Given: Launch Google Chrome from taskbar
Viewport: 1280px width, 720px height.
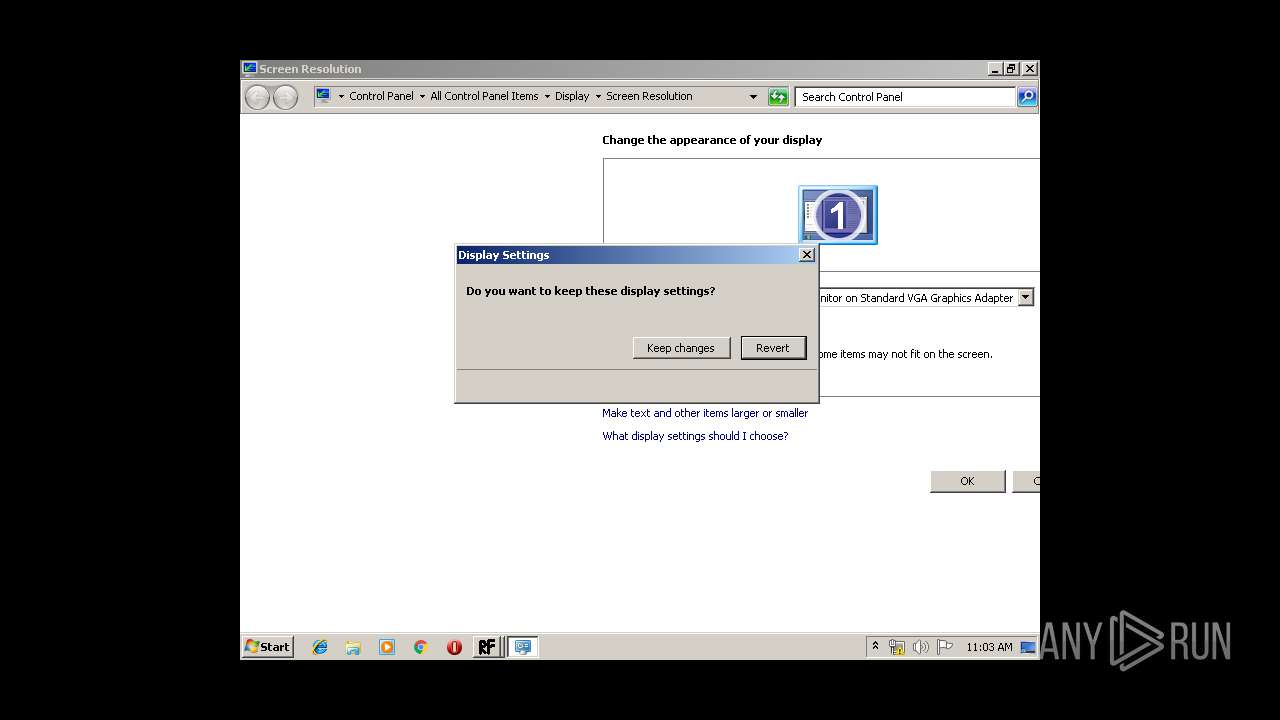Looking at the screenshot, I should [421, 647].
